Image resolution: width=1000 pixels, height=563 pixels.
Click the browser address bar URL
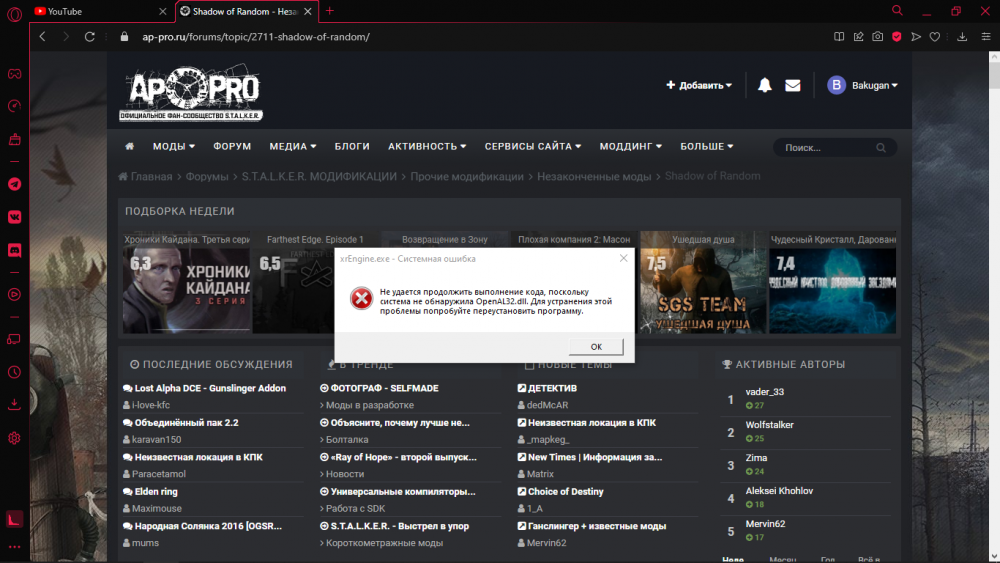coord(256,37)
